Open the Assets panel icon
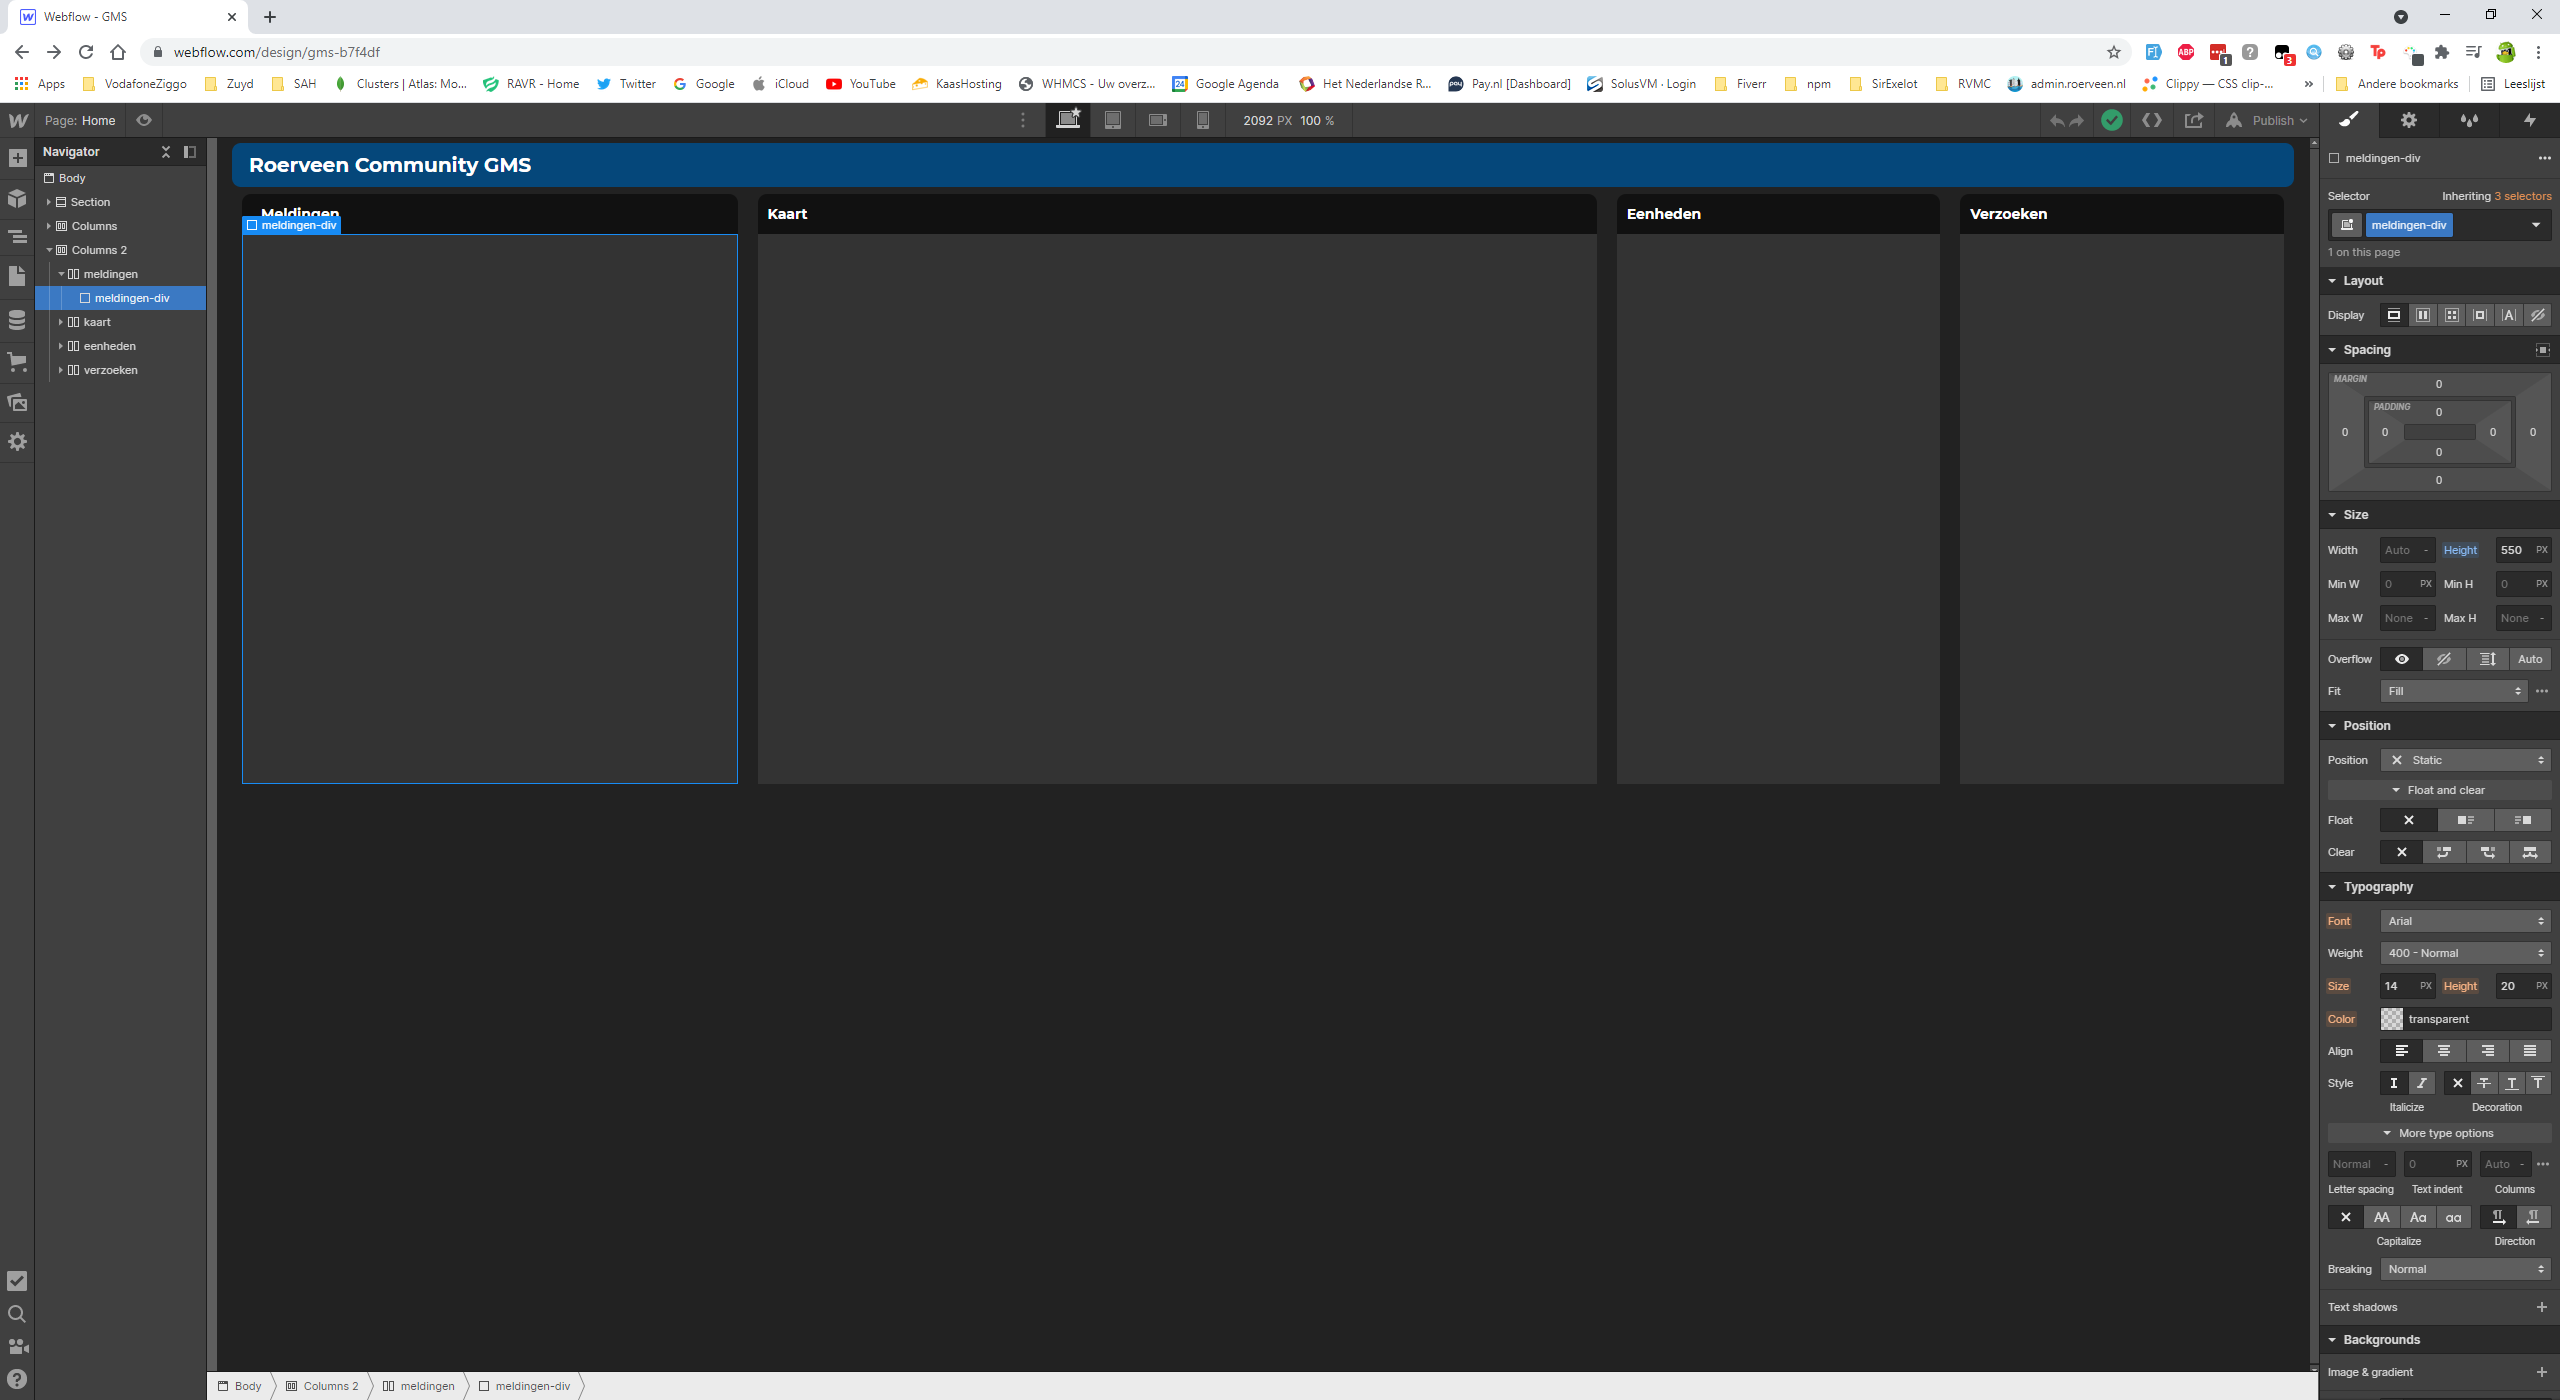The height and width of the screenshot is (1400, 2560). coord(17,402)
